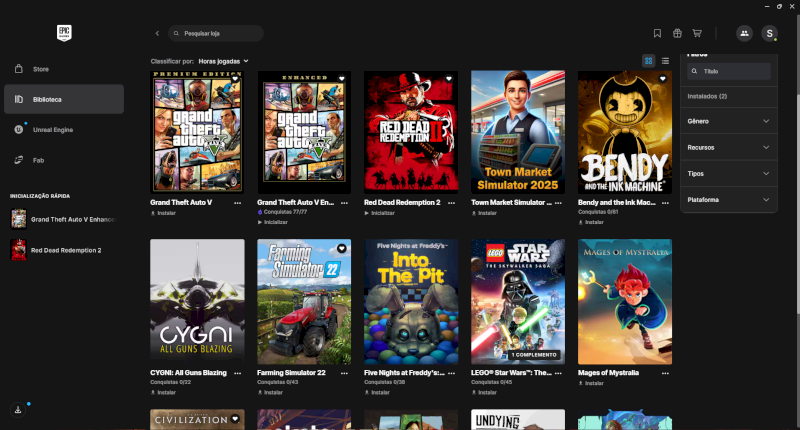Open more options for Bendy and the Ink Machine

665,203
